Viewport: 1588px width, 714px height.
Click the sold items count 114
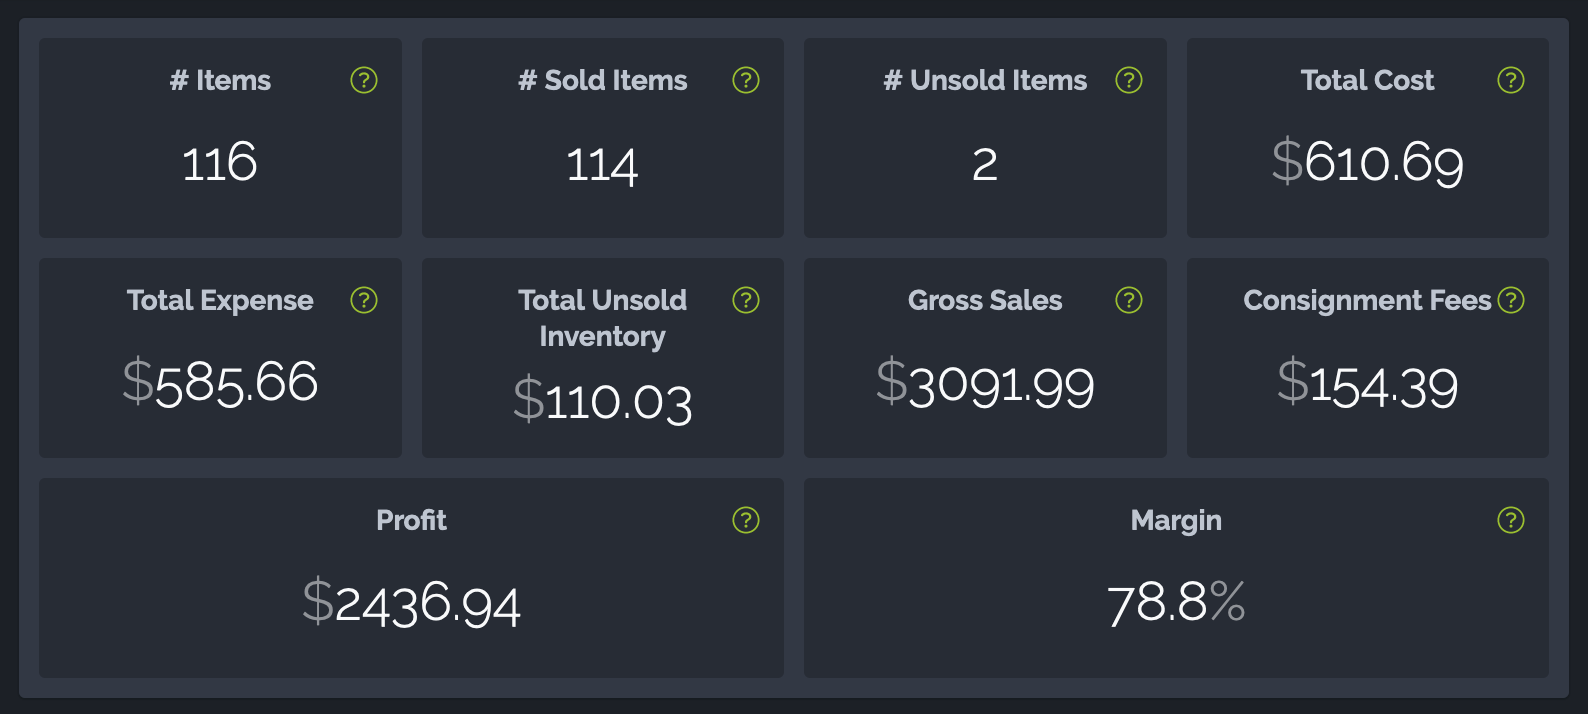(602, 165)
